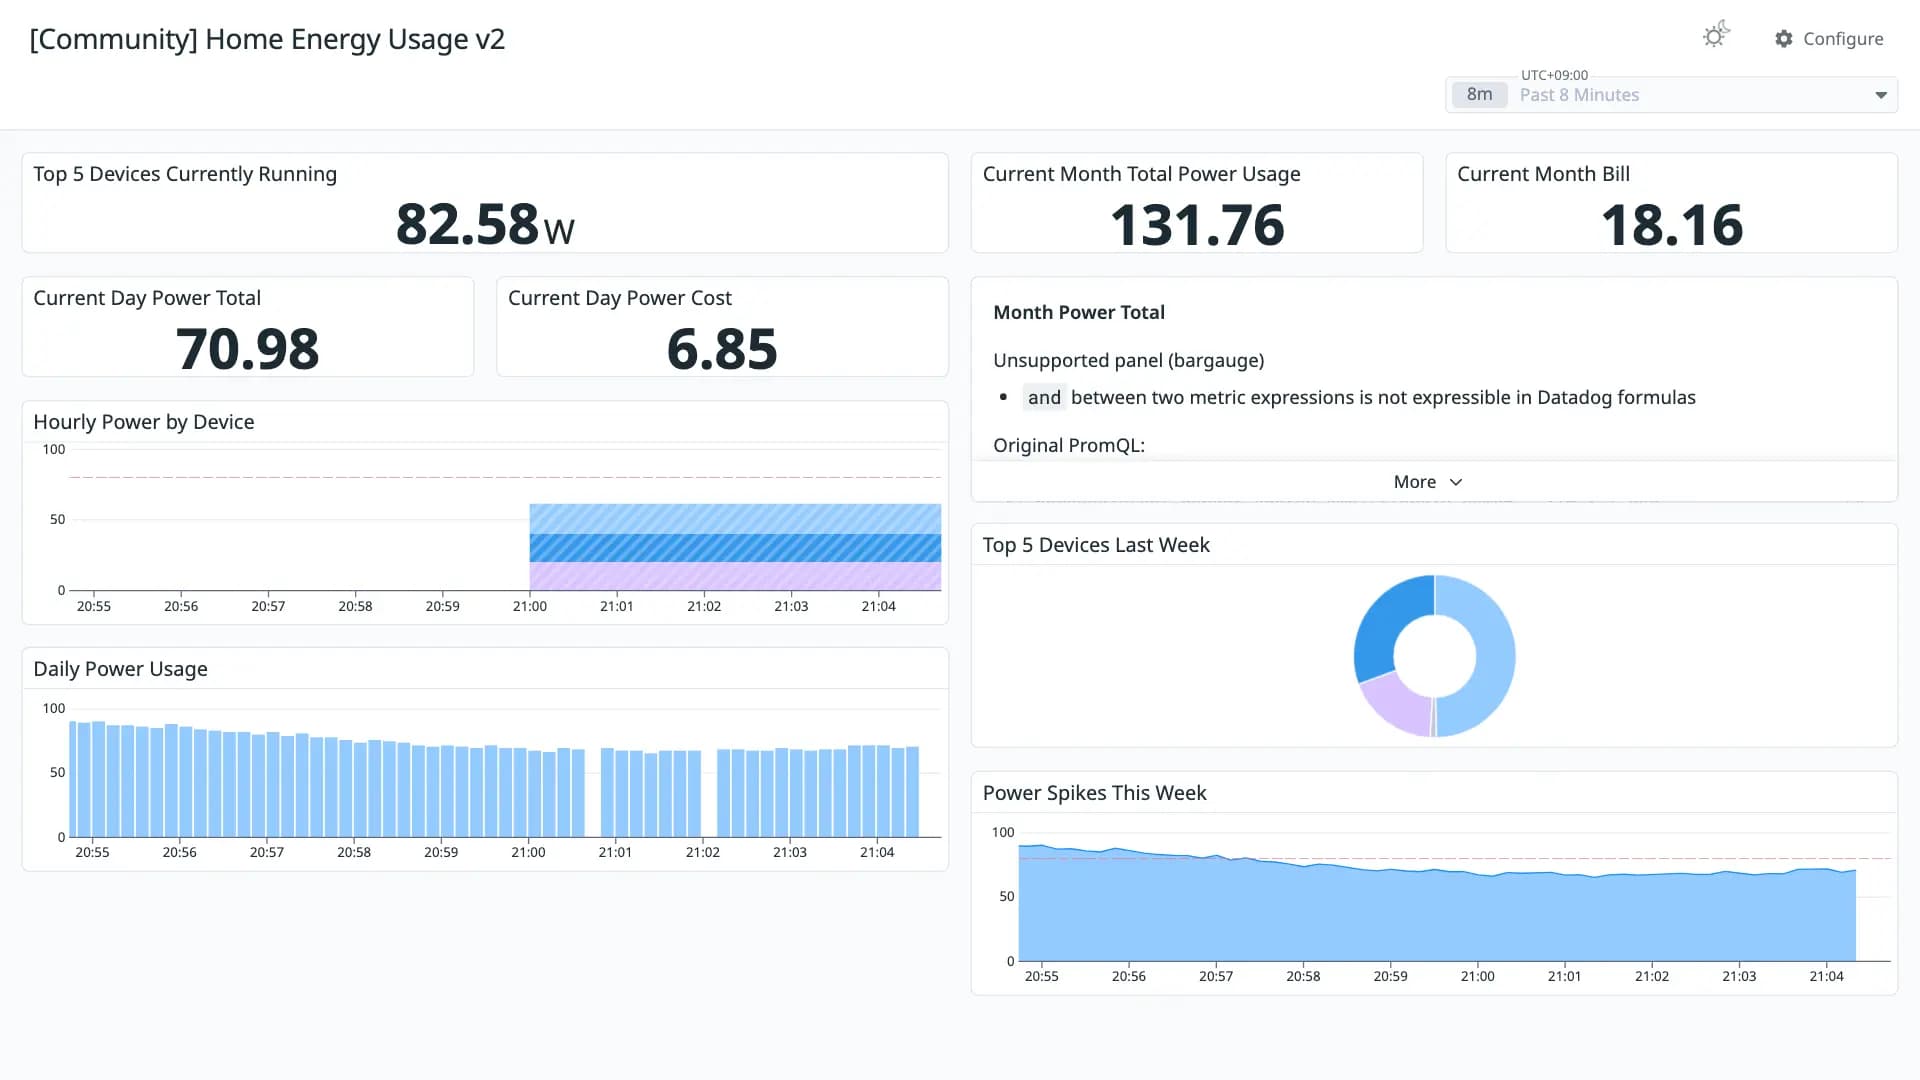Image resolution: width=1920 pixels, height=1080 pixels.
Task: Click the 21:04 tick on Power Spikes chart
Action: 1826,976
